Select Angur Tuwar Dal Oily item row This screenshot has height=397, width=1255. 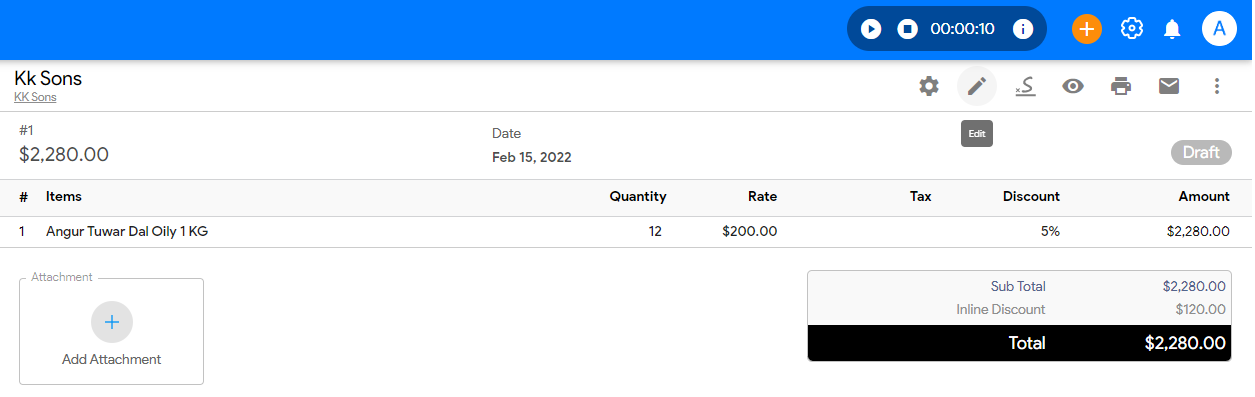point(626,232)
